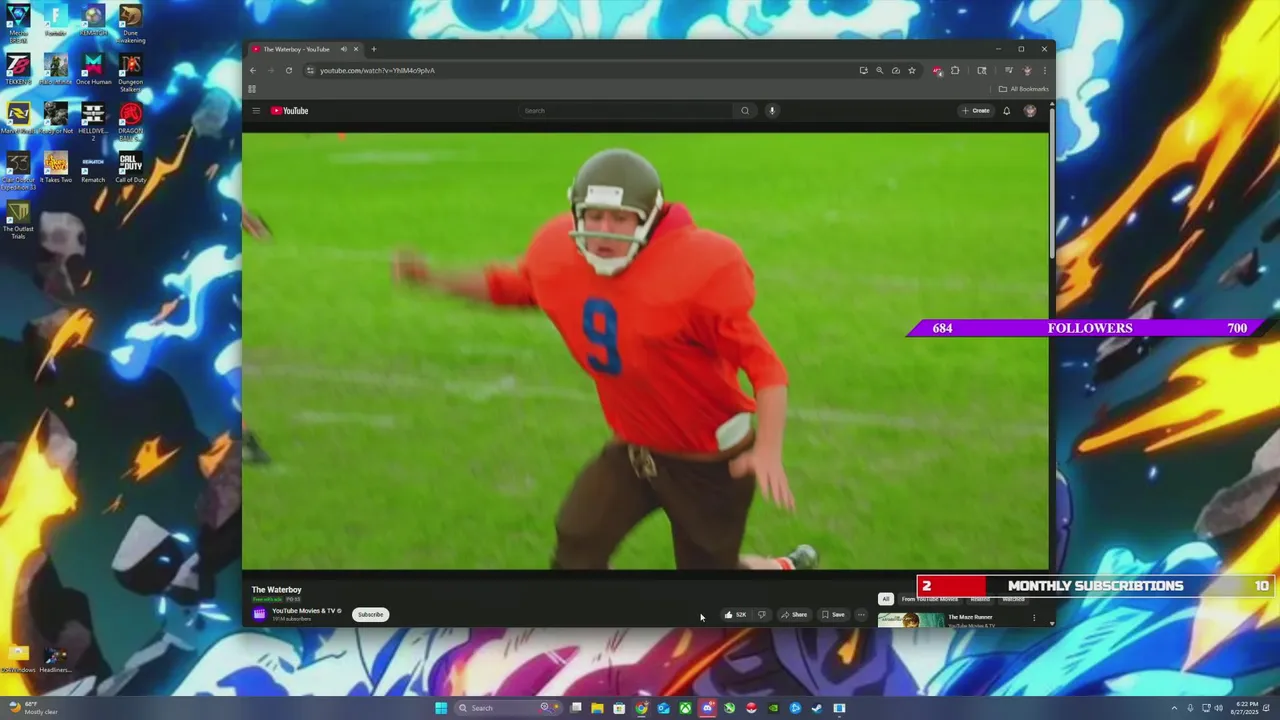Select the Halo Infinite desktop icon

pos(55,69)
